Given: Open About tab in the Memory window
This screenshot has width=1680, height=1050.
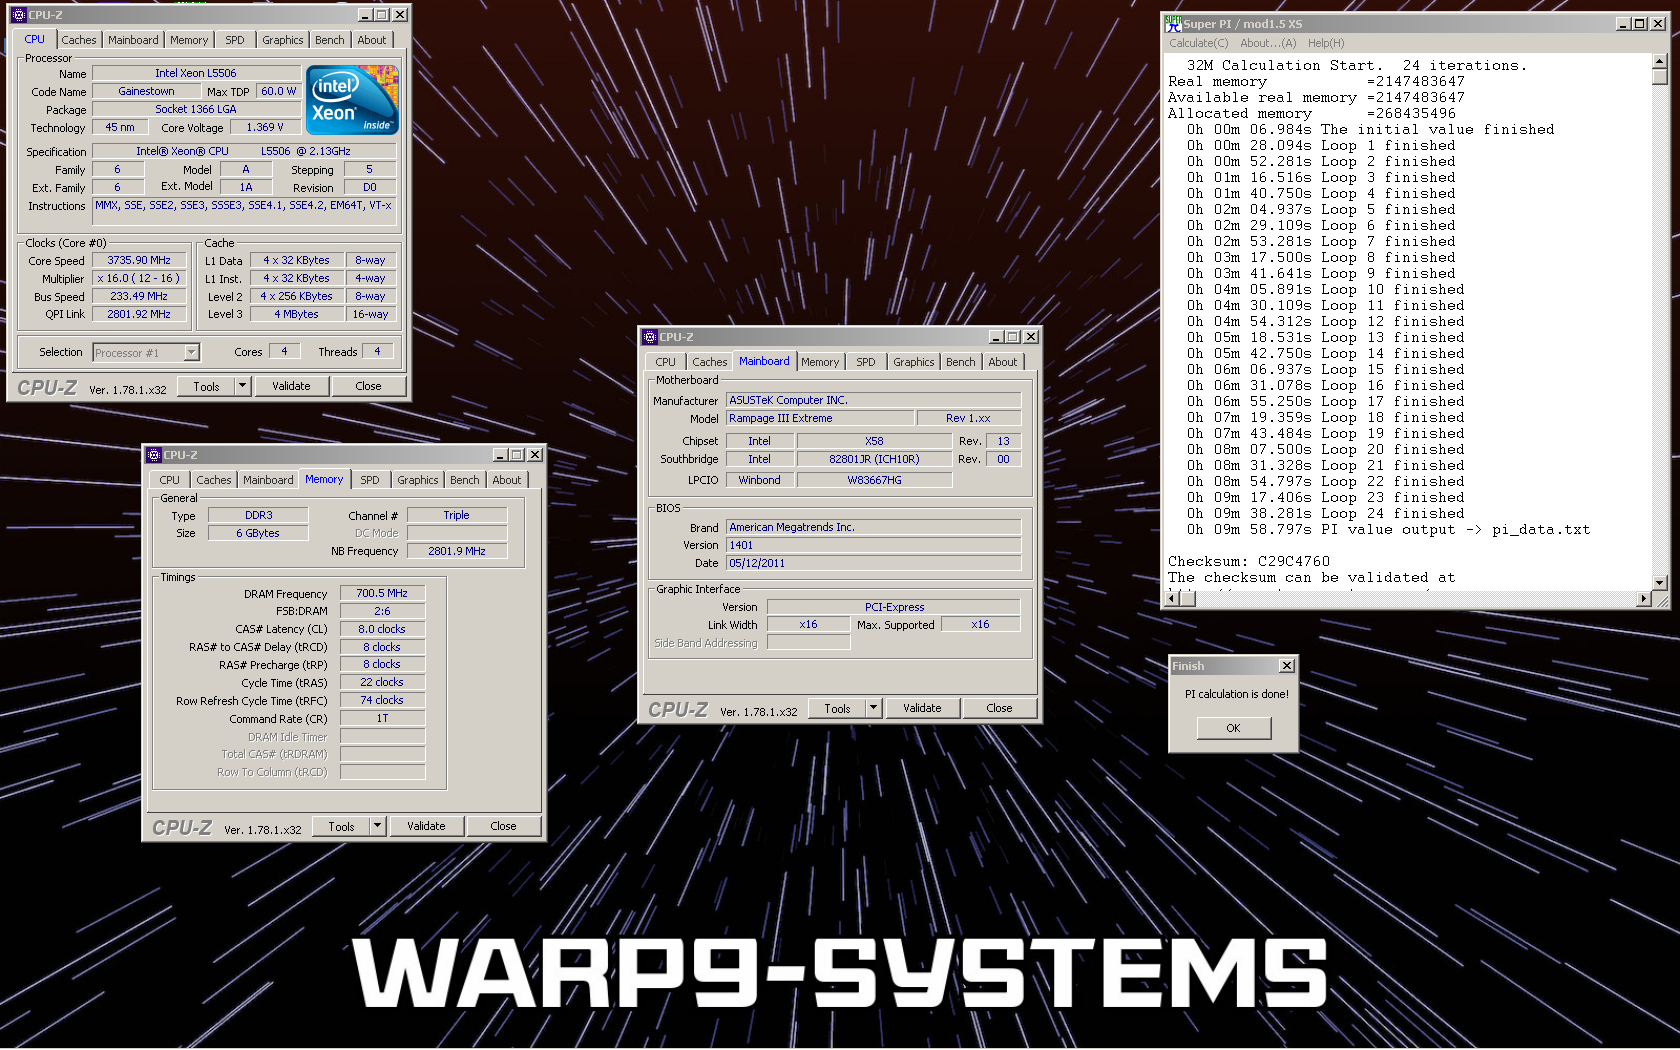Looking at the screenshot, I should pyautogui.click(x=507, y=480).
